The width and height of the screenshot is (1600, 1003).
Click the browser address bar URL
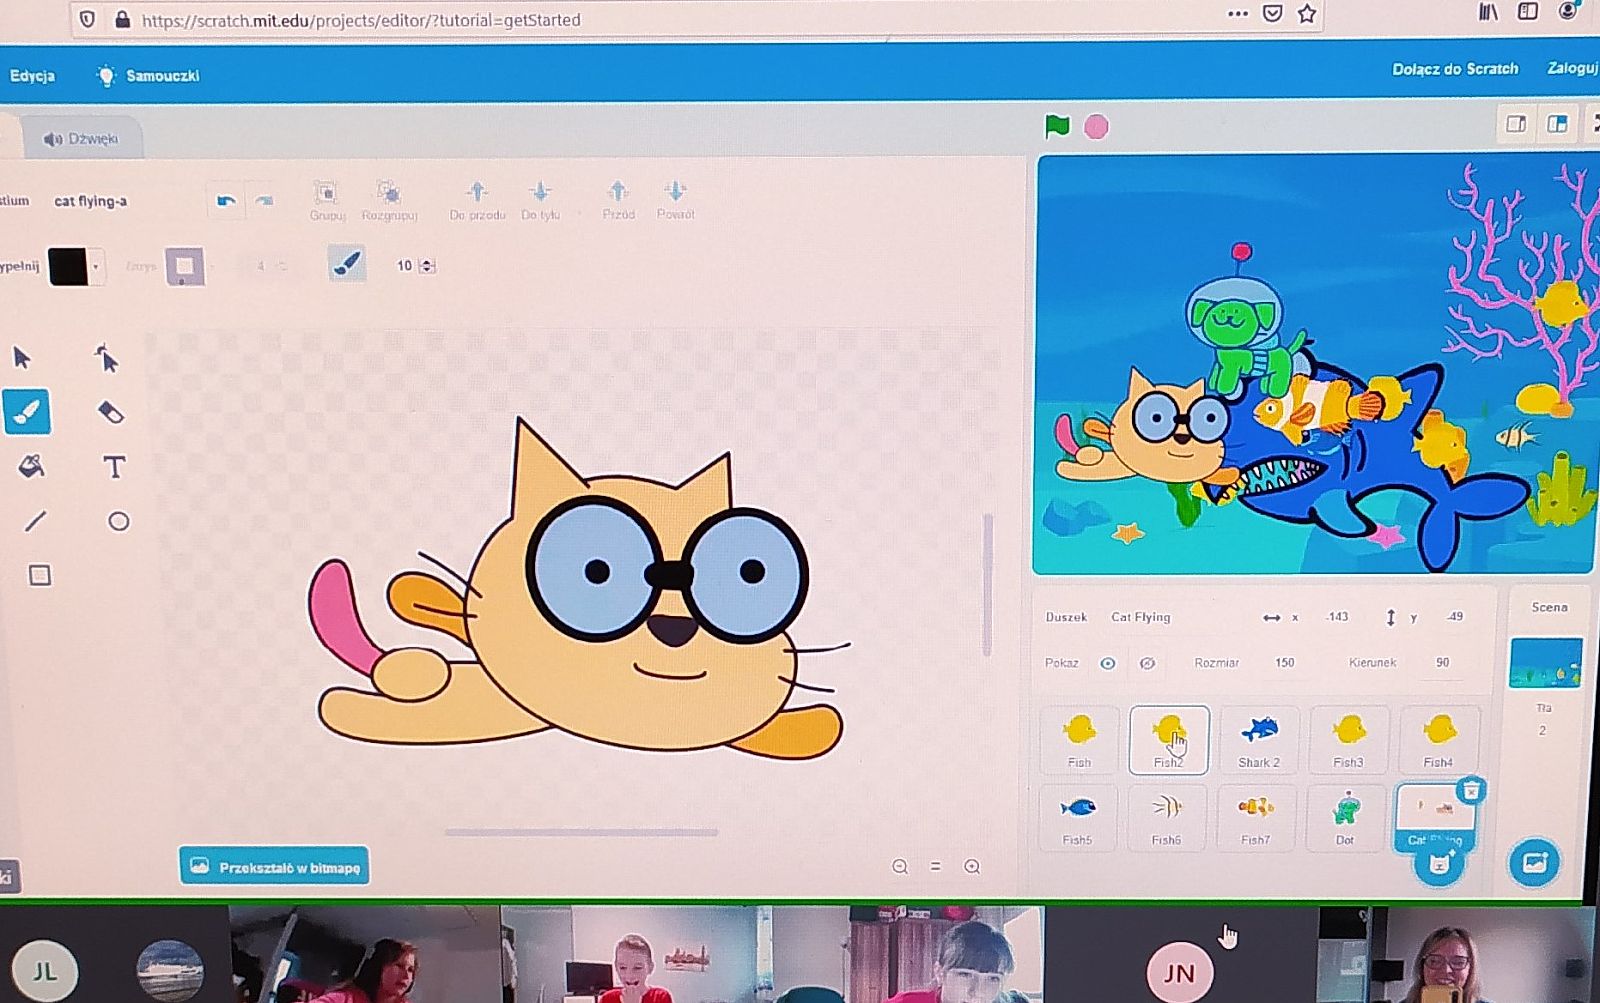pyautogui.click(x=361, y=20)
